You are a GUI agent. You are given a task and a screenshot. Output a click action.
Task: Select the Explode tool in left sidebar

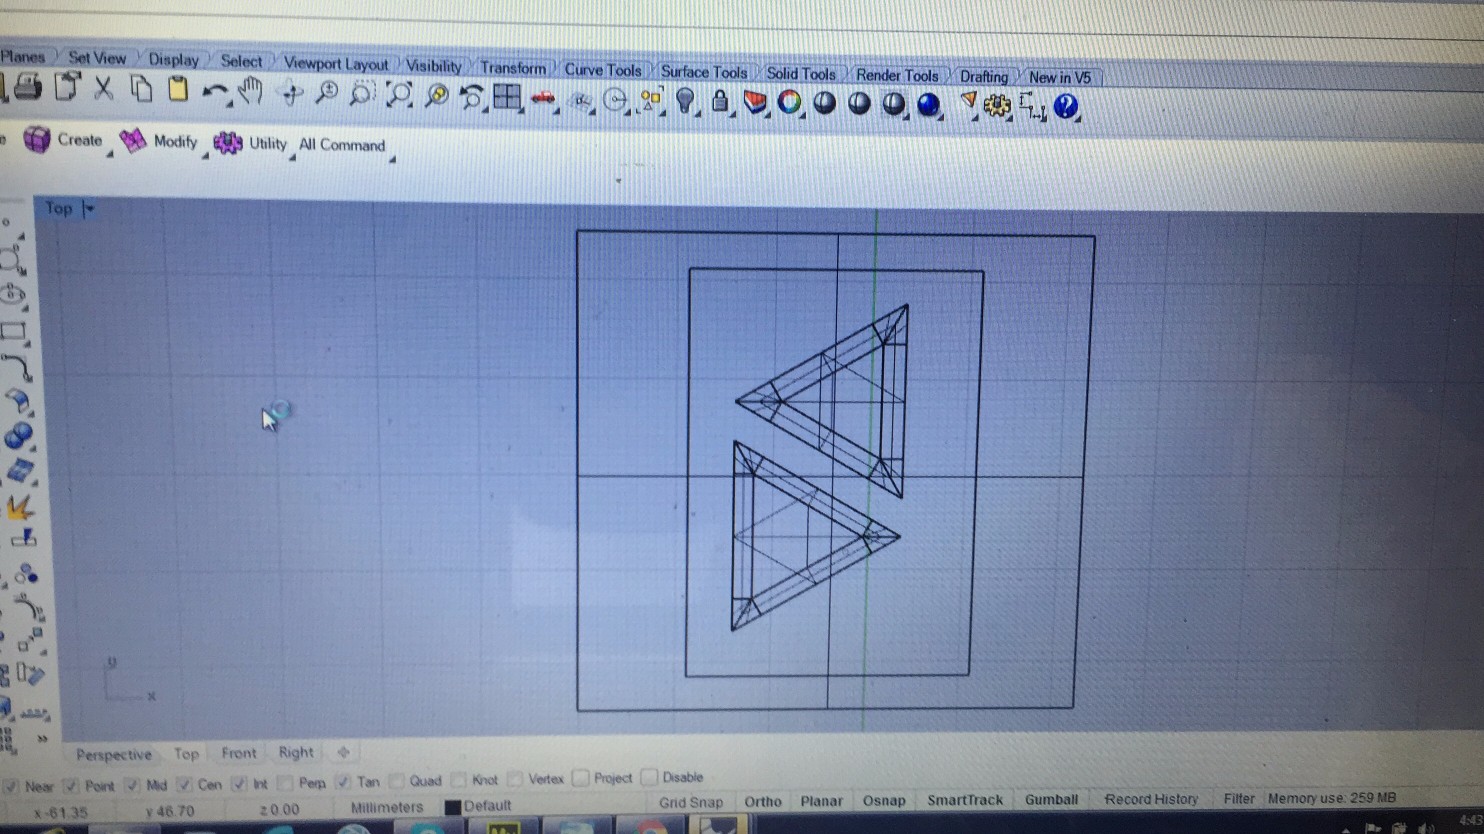tap(20, 507)
